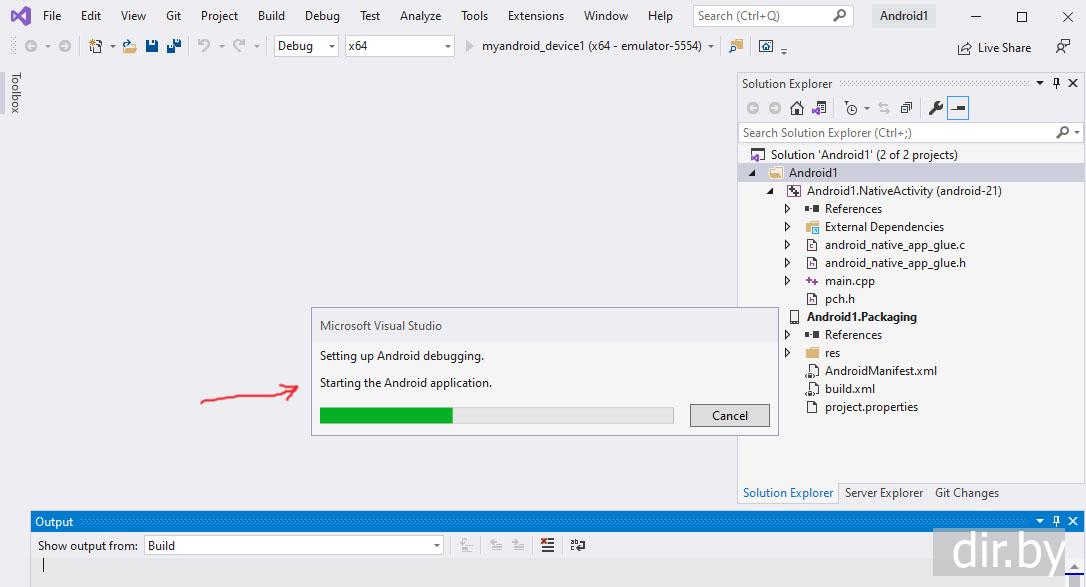Viewport: 1086px width, 587px height.
Task: Click the Collapse All icon in Solution Explorer
Action: pyautogui.click(x=906, y=108)
